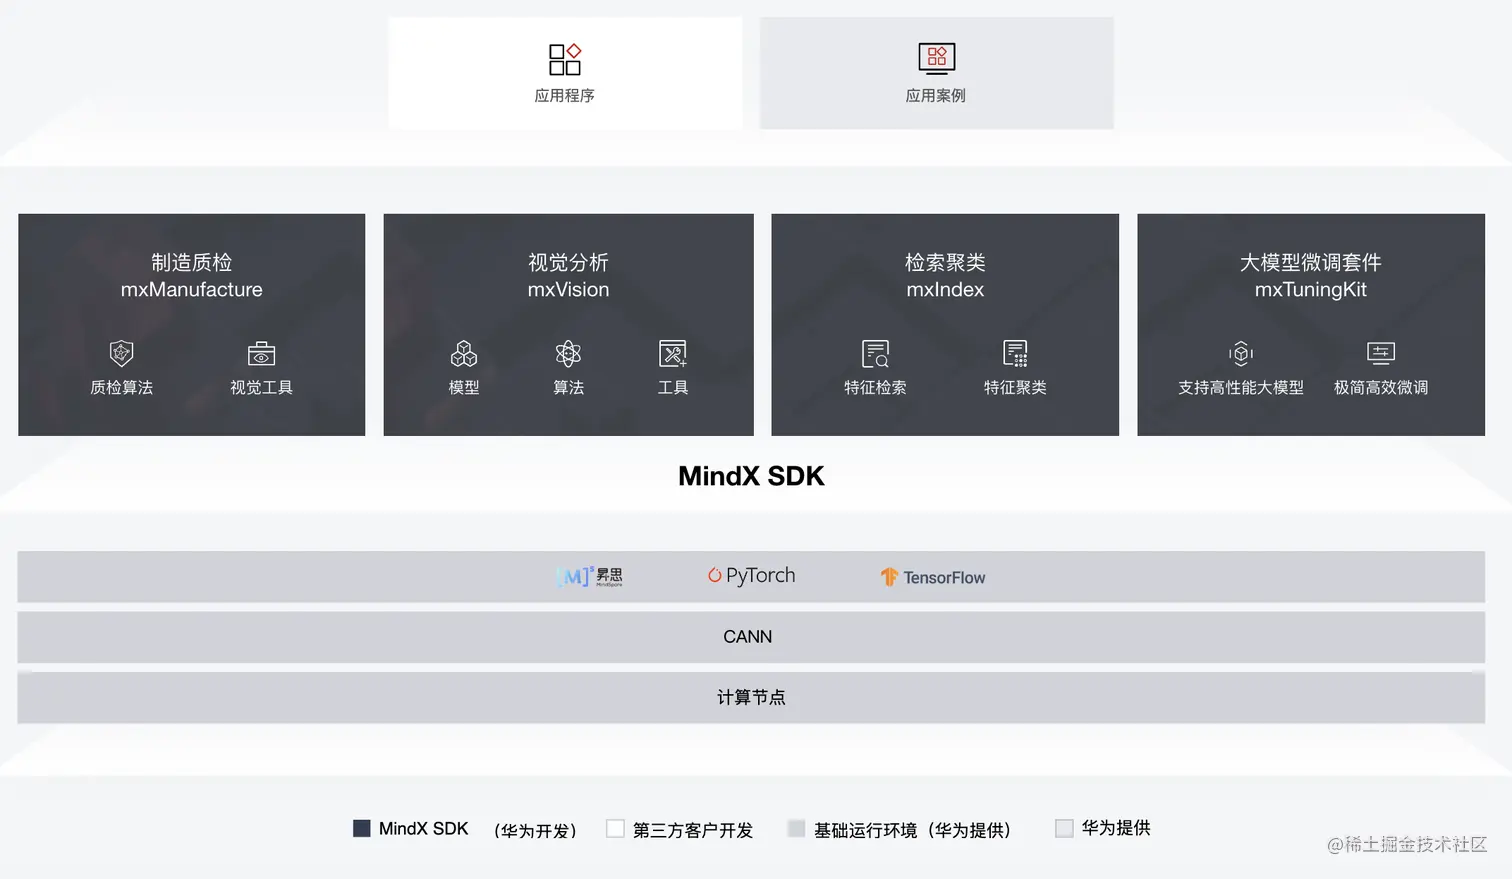The height and width of the screenshot is (879, 1512).
Task: Click the 模型 label
Action: click(x=464, y=388)
